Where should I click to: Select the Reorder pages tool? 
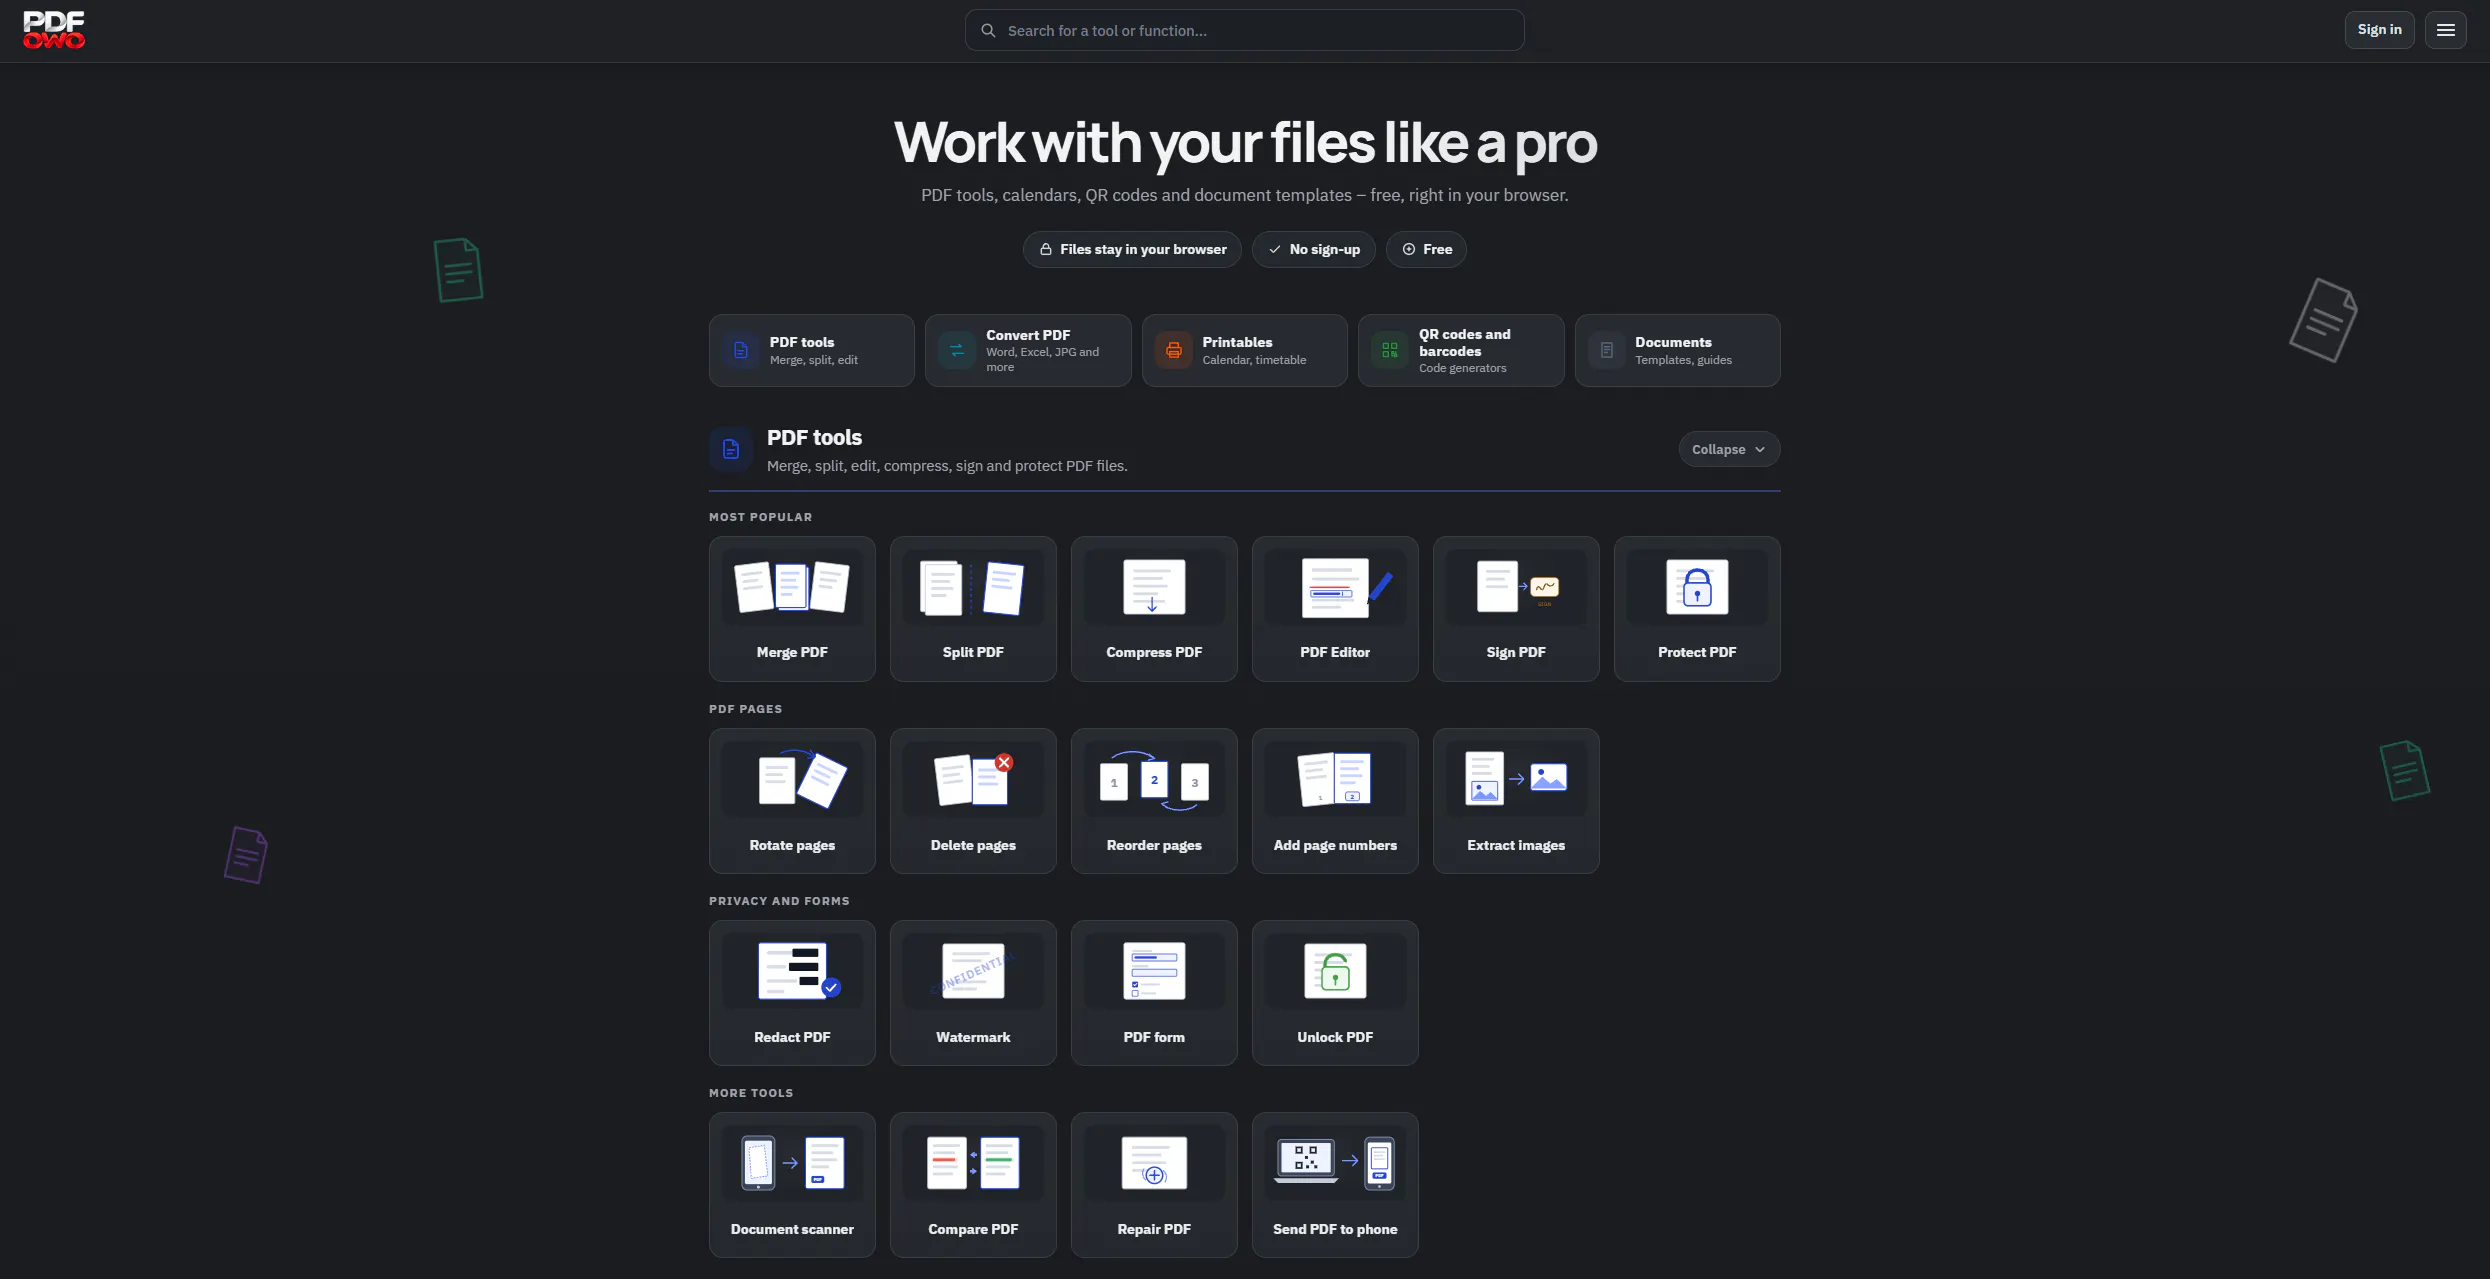tap(1154, 801)
